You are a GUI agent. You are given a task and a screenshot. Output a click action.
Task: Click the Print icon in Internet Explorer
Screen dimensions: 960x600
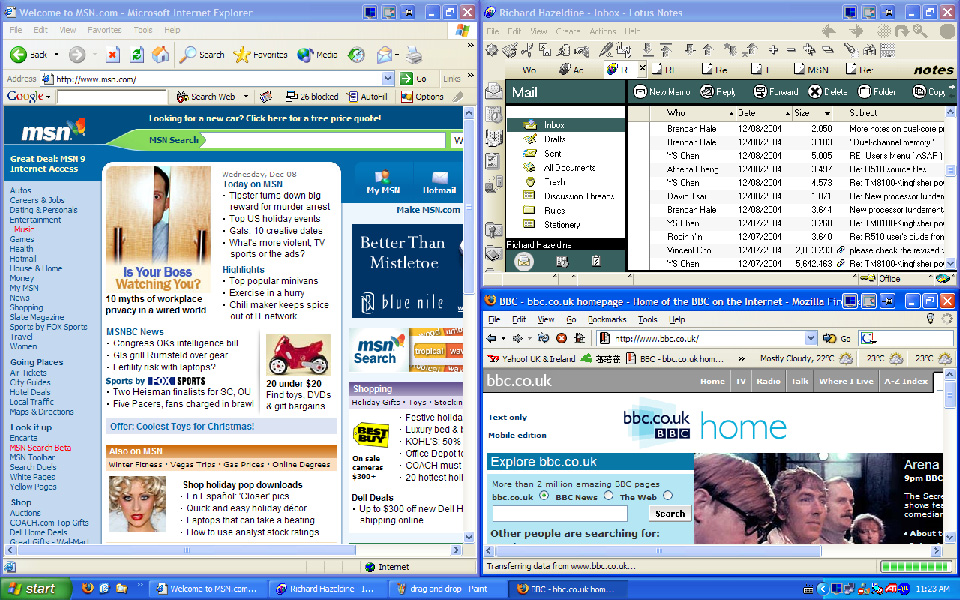coord(414,55)
